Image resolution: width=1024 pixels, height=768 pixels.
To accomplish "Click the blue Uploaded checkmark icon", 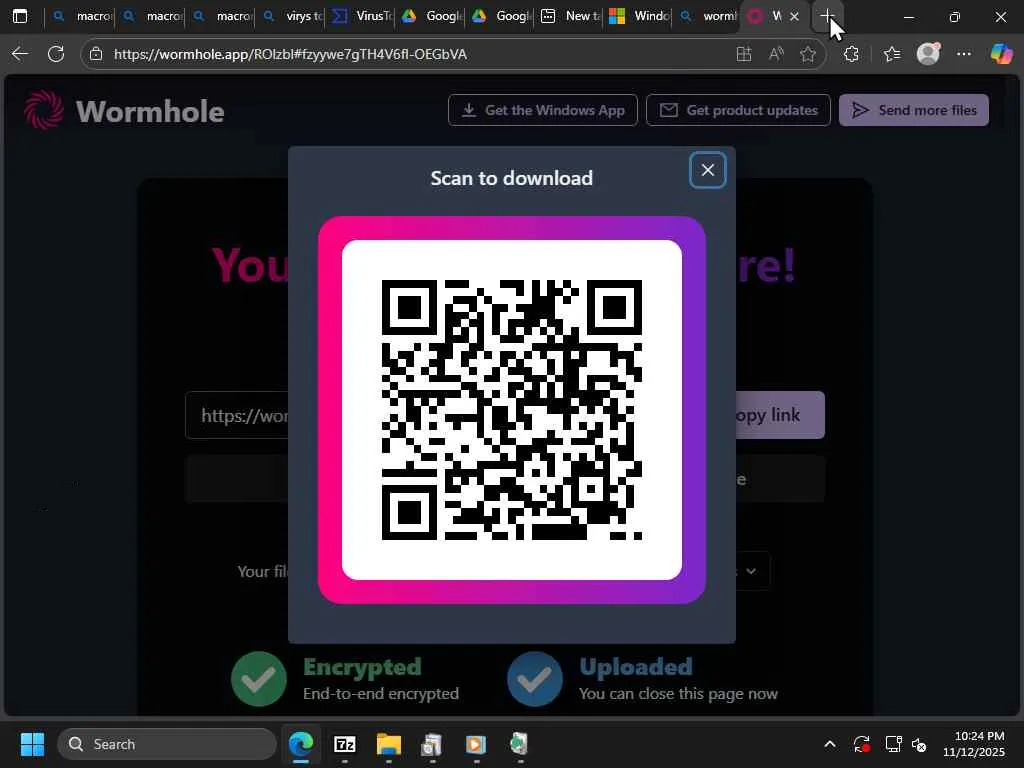I will pyautogui.click(x=535, y=679).
